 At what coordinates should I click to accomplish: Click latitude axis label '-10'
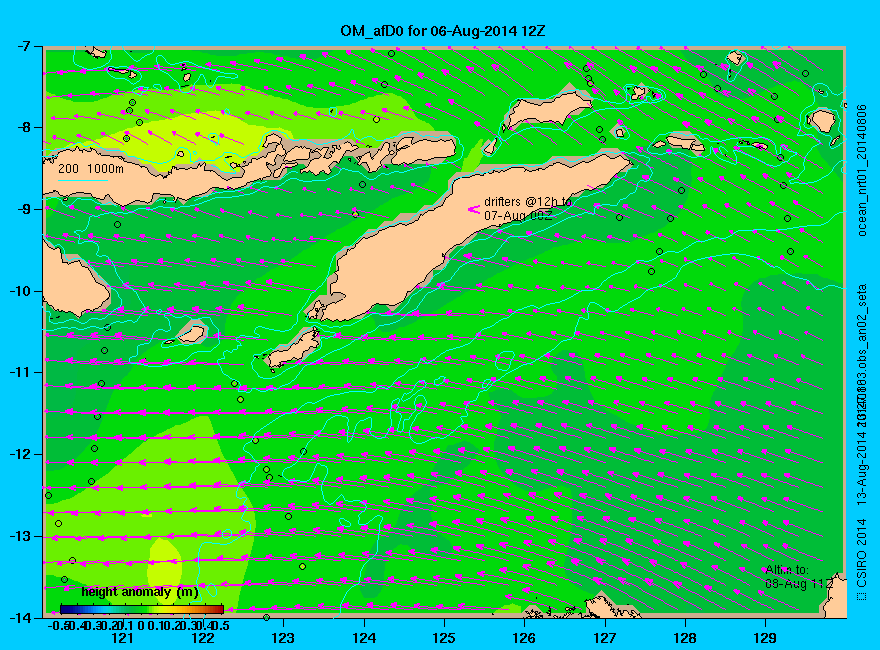[20, 291]
